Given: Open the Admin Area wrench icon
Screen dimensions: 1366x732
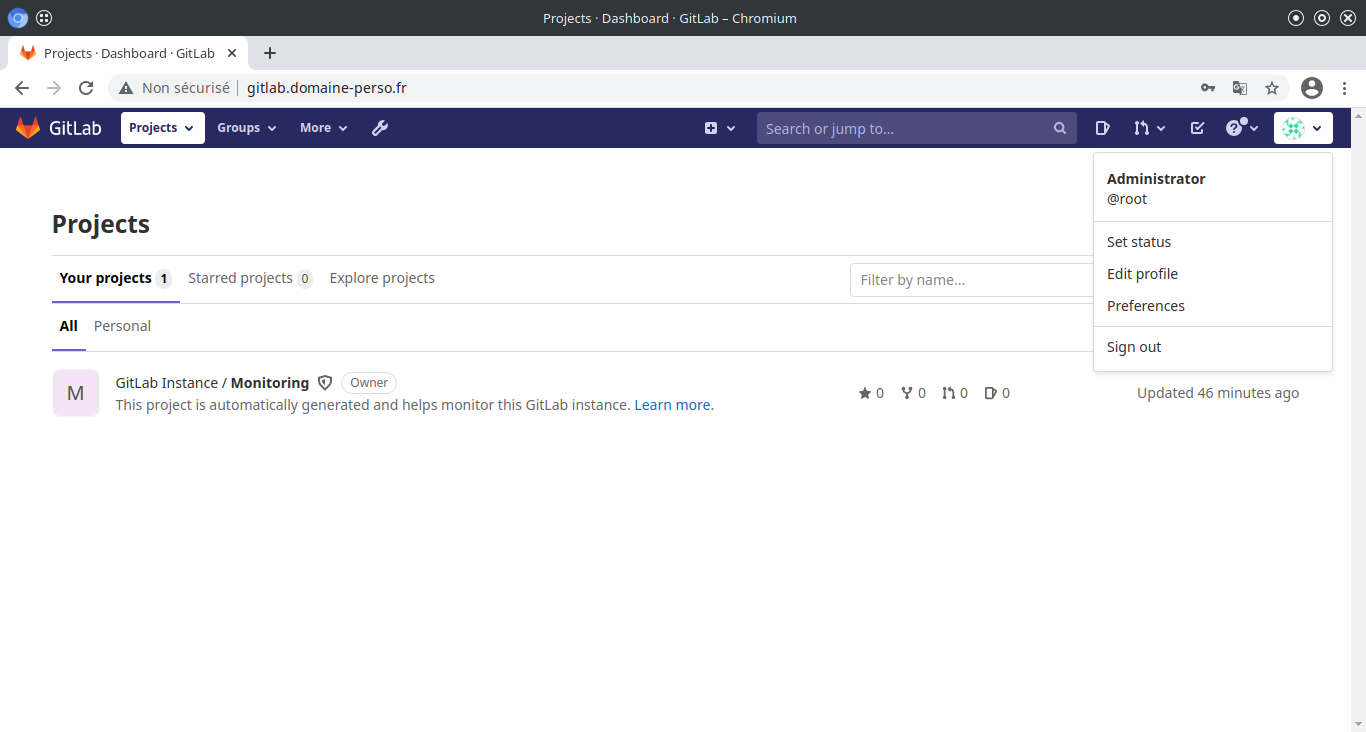Looking at the screenshot, I should (x=380, y=128).
